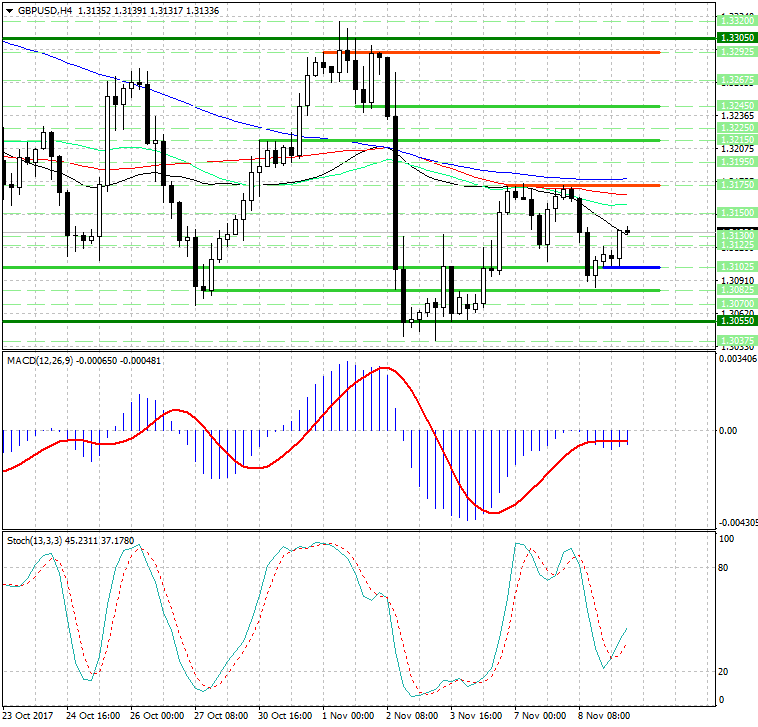Viewport: 758px width, 727px height.
Task: Click the 1.33050 price level label
Action: pos(737,37)
